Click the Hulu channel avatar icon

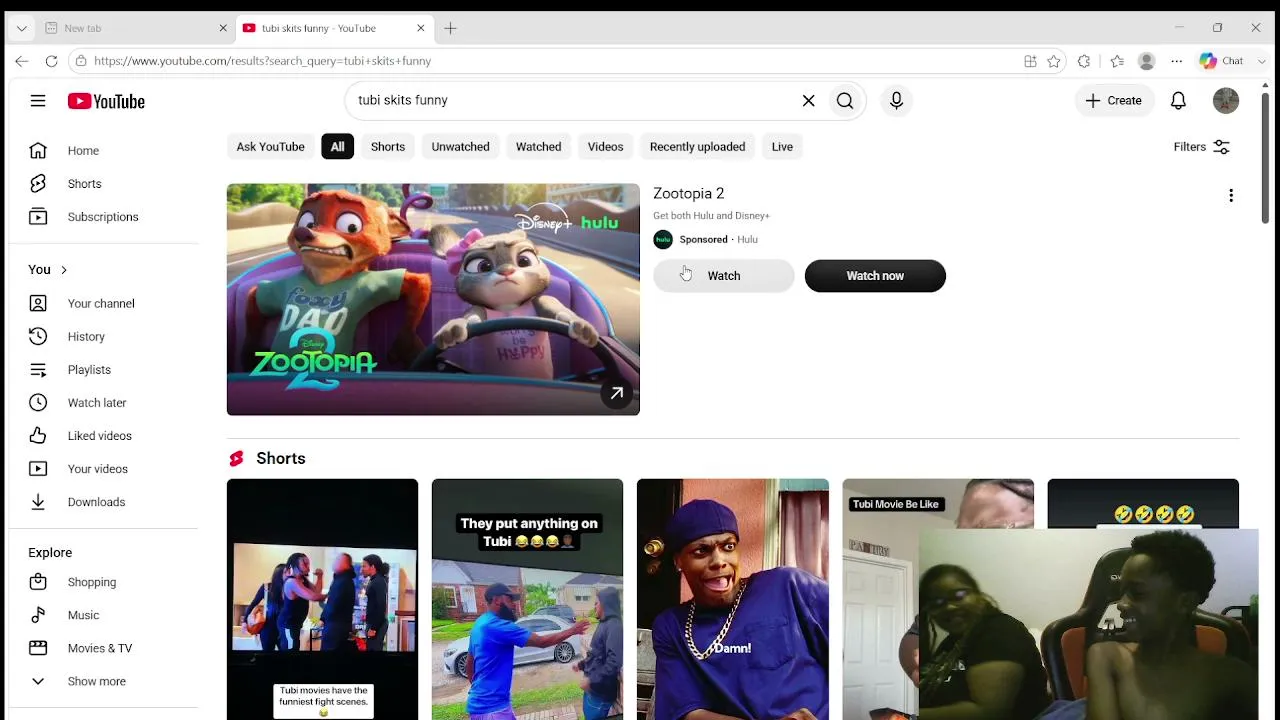[663, 240]
